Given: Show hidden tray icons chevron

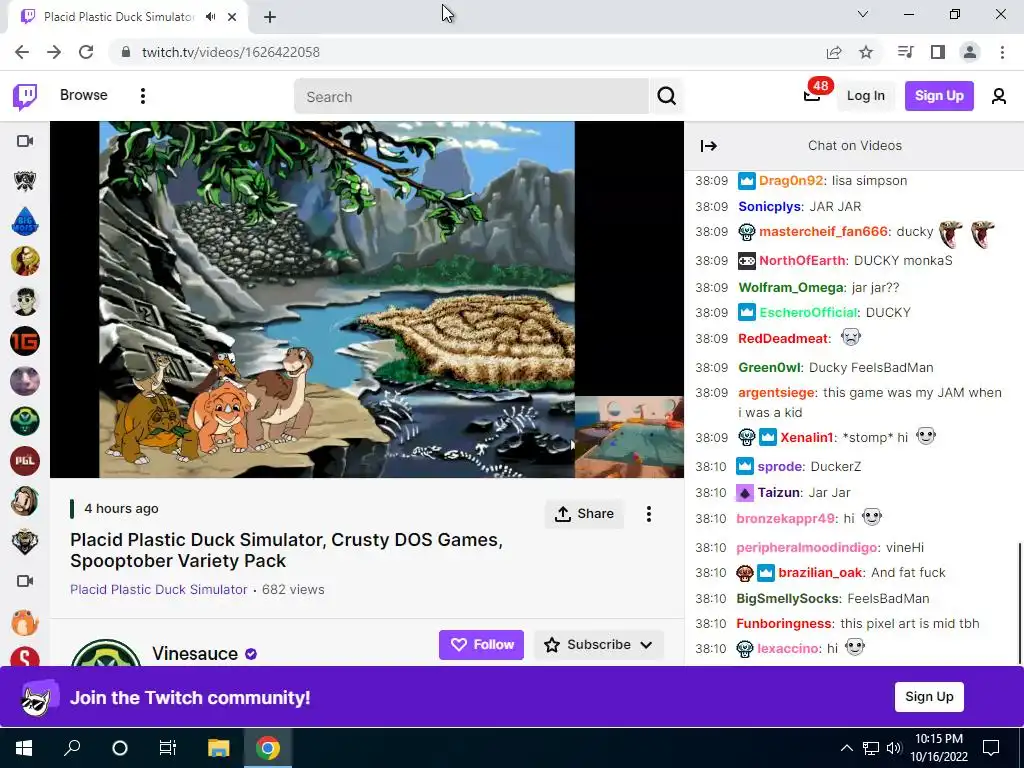Looking at the screenshot, I should [x=846, y=748].
